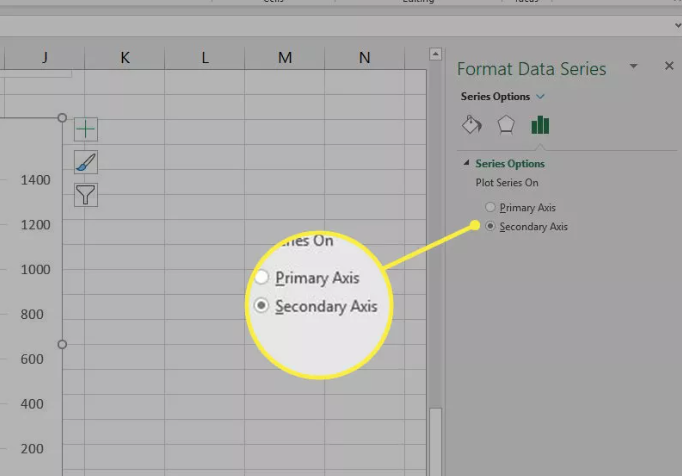Select column L header
This screenshot has height=476, width=682.
click(x=205, y=58)
